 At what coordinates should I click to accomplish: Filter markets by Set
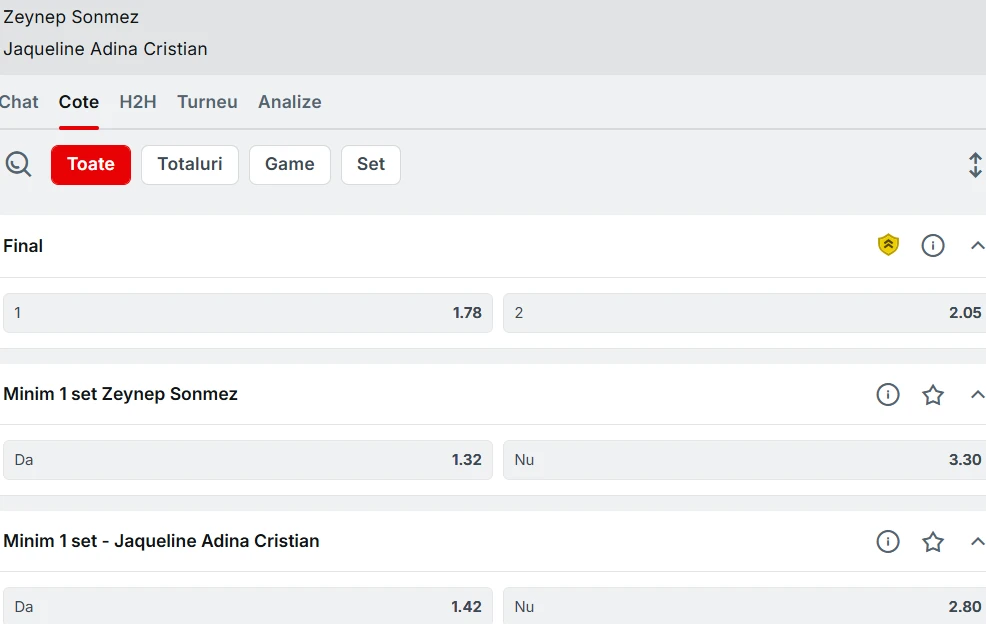click(x=371, y=165)
